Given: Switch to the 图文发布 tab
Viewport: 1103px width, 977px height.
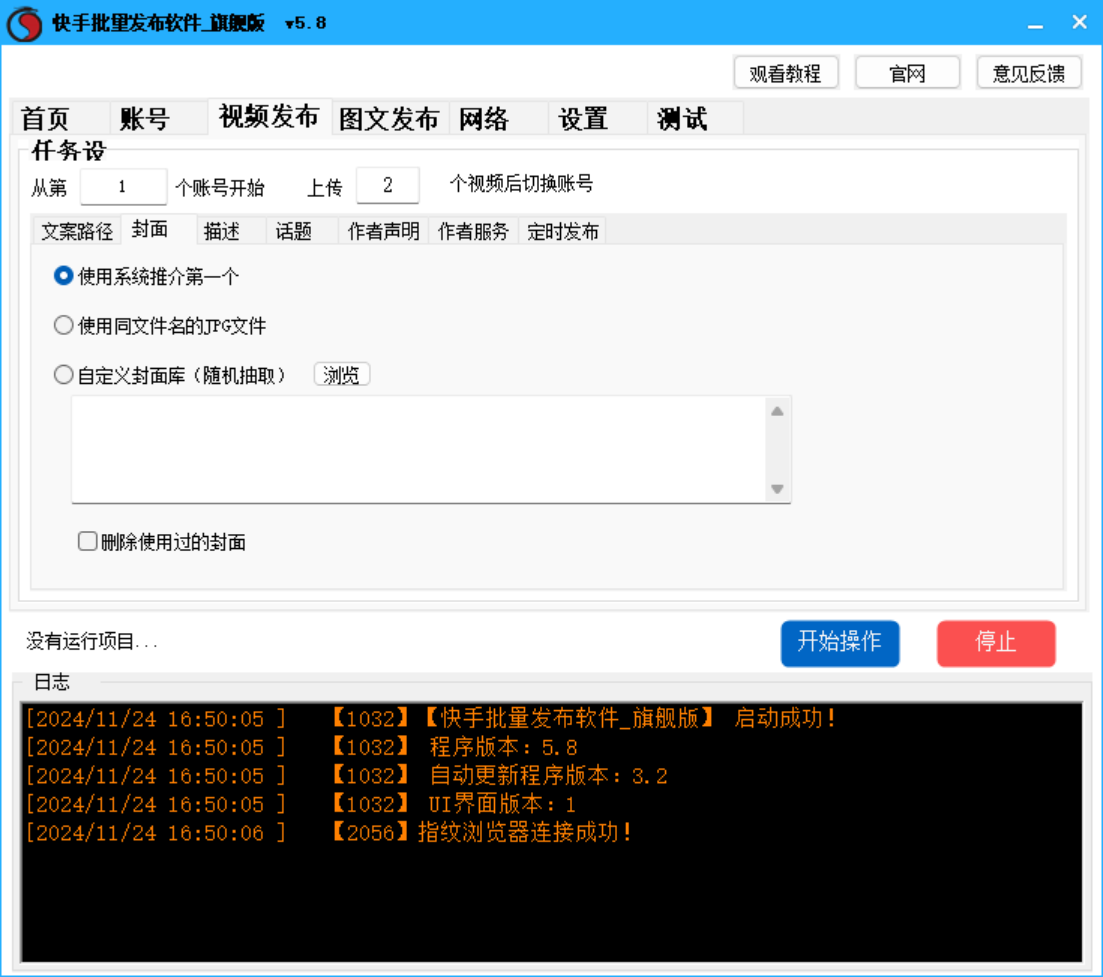Looking at the screenshot, I should 389,118.
